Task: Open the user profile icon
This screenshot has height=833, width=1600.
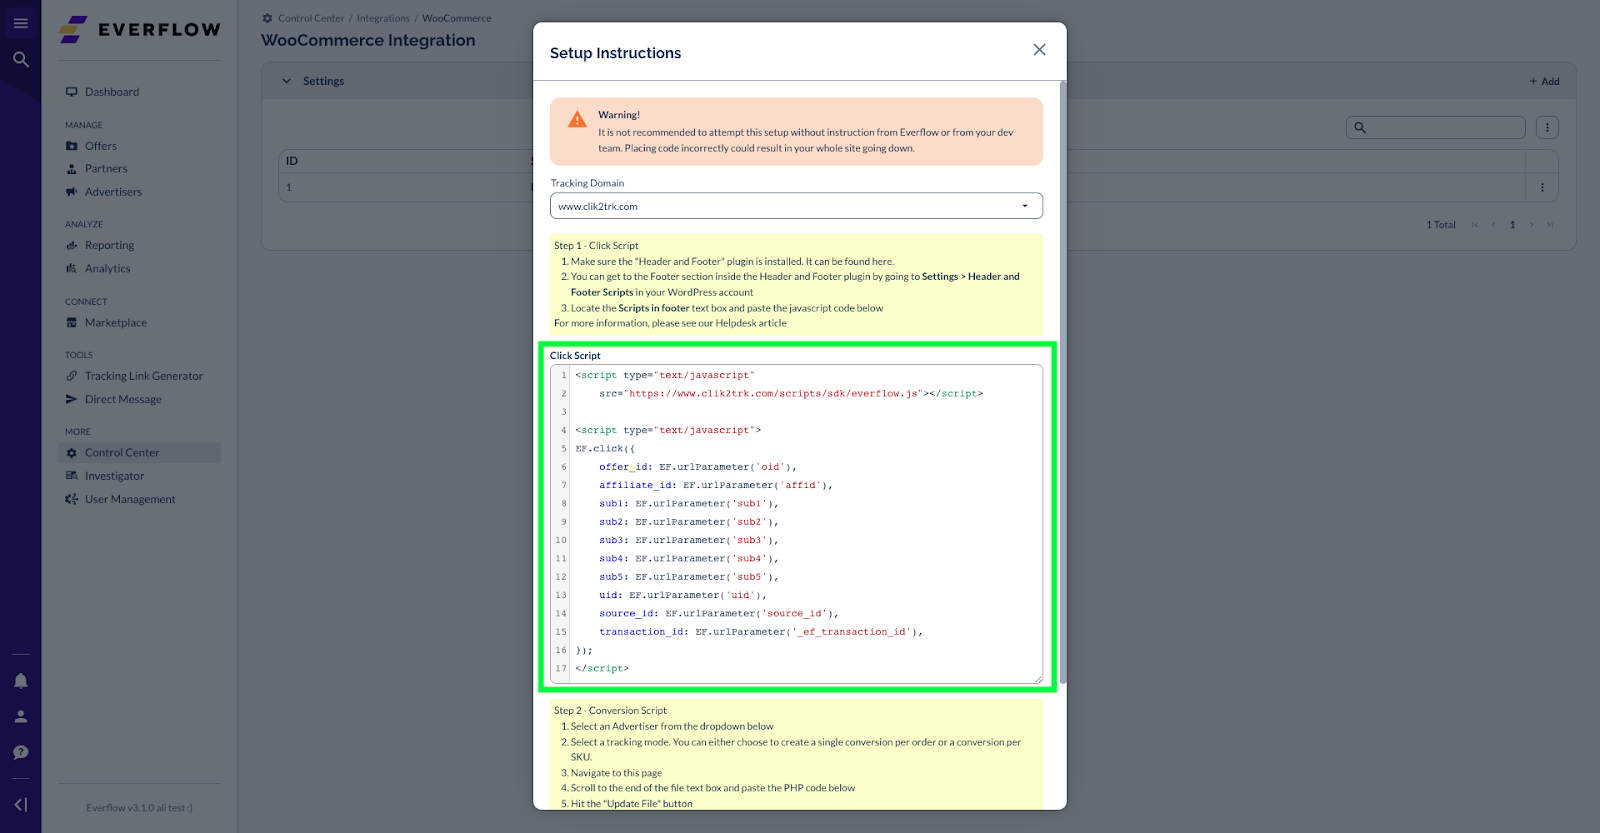Action: (x=20, y=717)
